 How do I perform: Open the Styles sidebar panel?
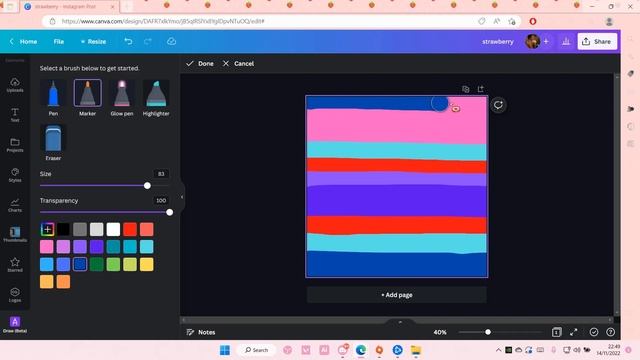15,175
